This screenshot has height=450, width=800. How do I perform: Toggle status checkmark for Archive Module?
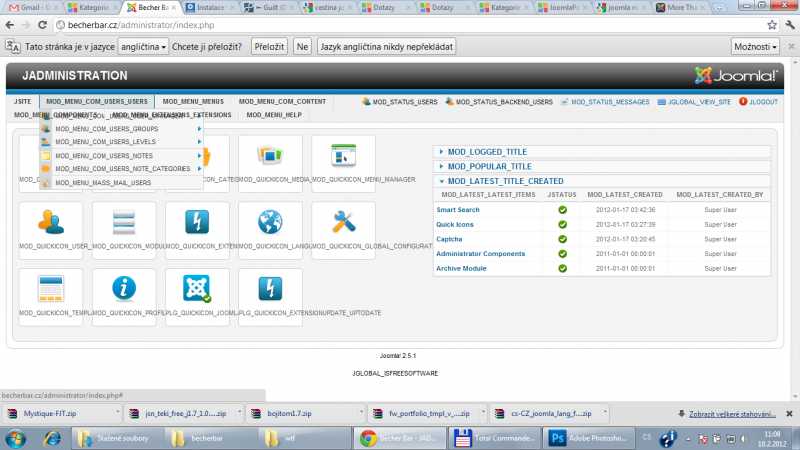point(563,268)
